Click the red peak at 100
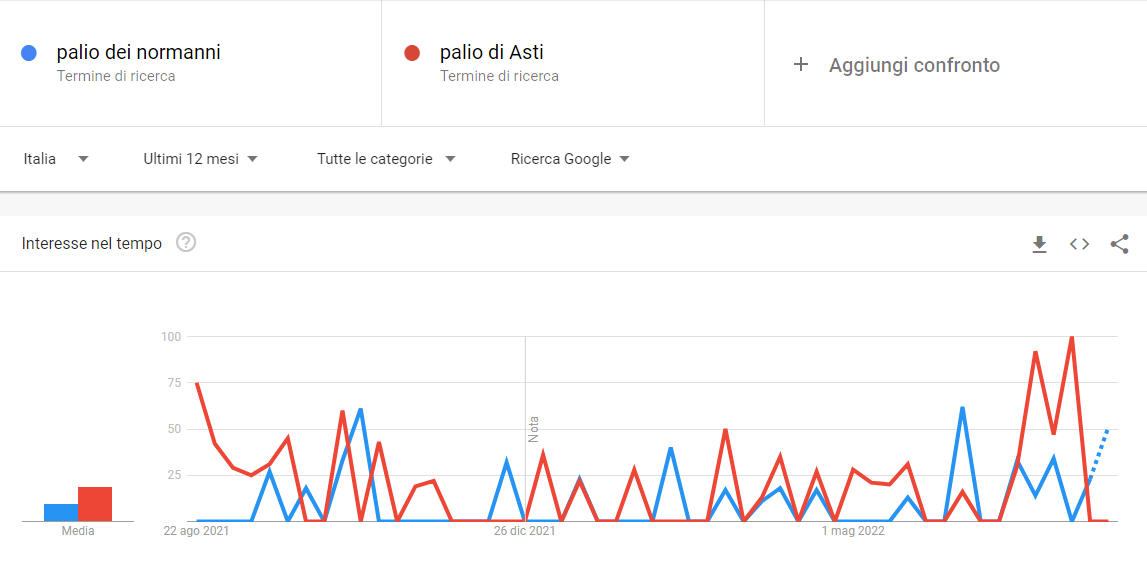 [x=1072, y=337]
